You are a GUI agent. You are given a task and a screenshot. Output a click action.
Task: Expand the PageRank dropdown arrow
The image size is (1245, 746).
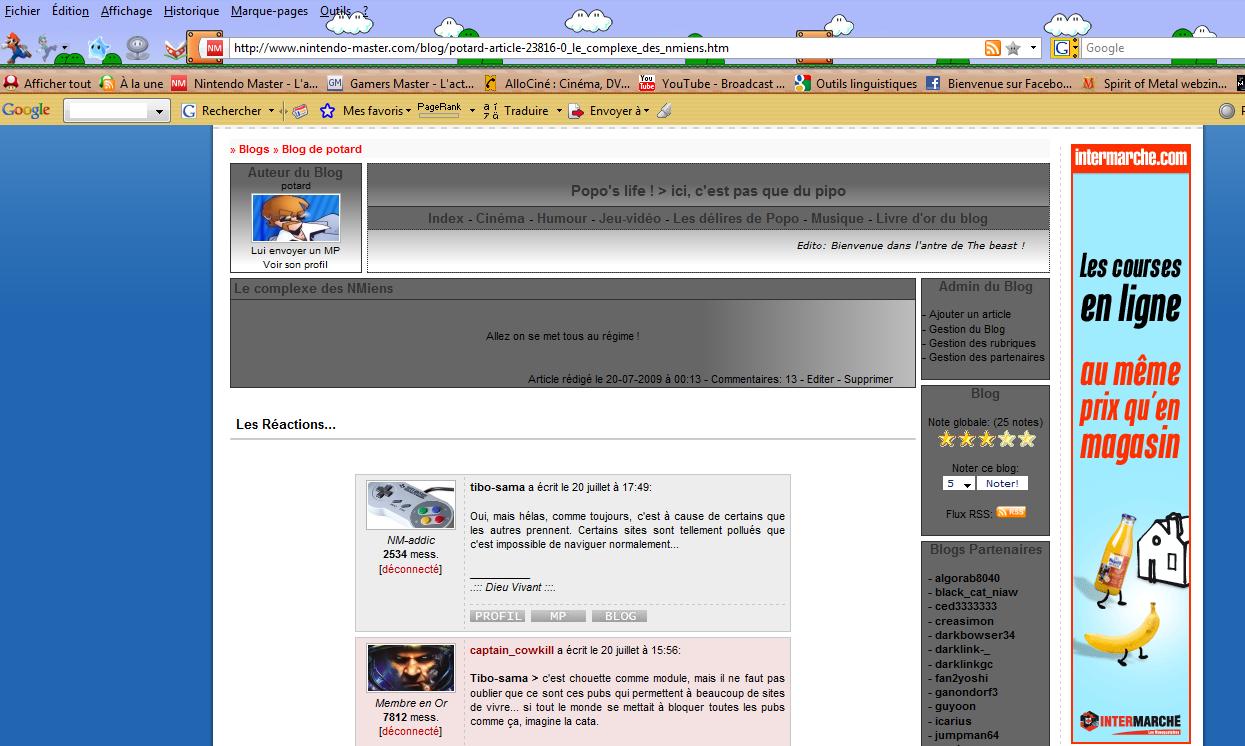tap(472, 111)
